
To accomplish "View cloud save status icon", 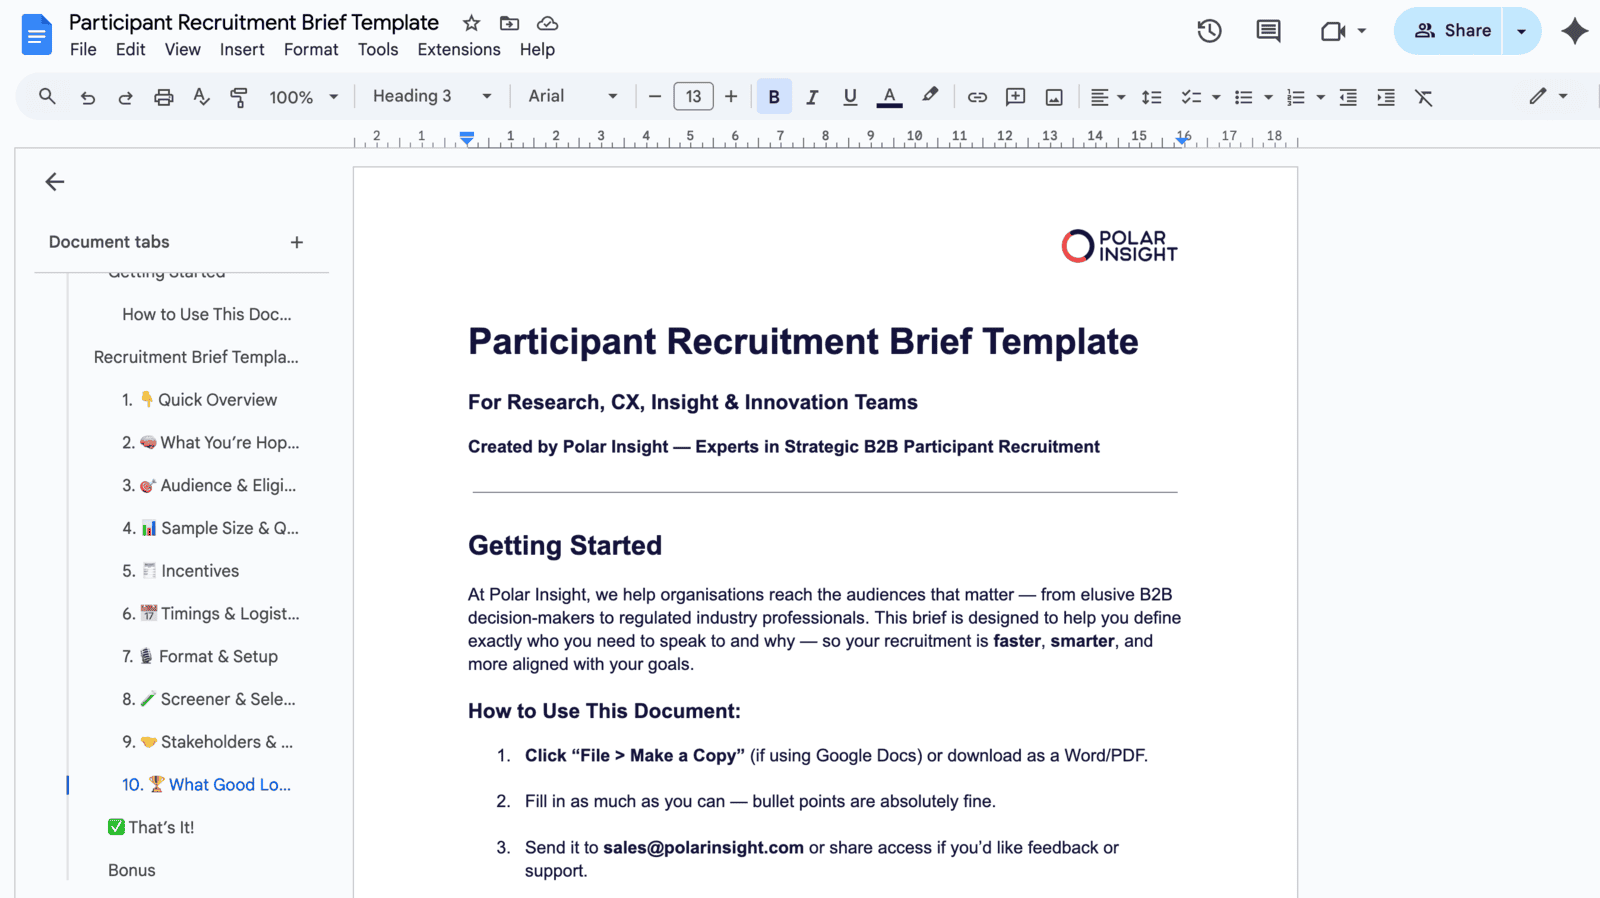I will click(547, 23).
